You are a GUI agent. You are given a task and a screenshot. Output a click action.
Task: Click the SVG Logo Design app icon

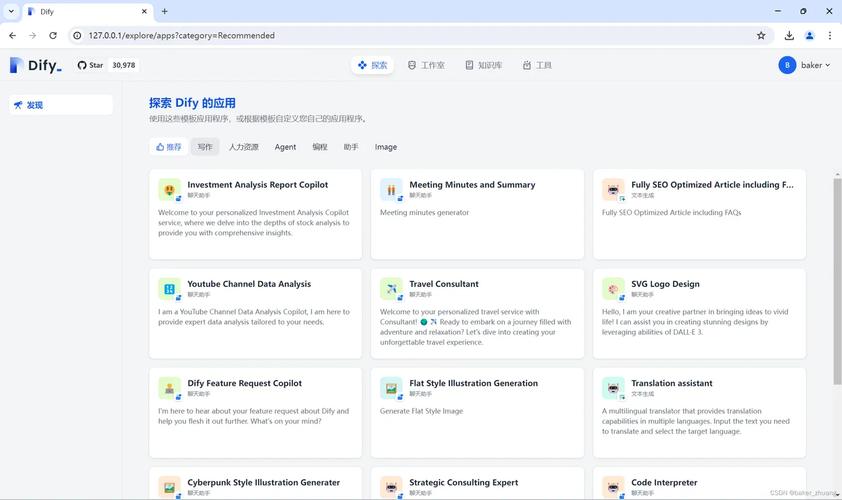(x=613, y=289)
